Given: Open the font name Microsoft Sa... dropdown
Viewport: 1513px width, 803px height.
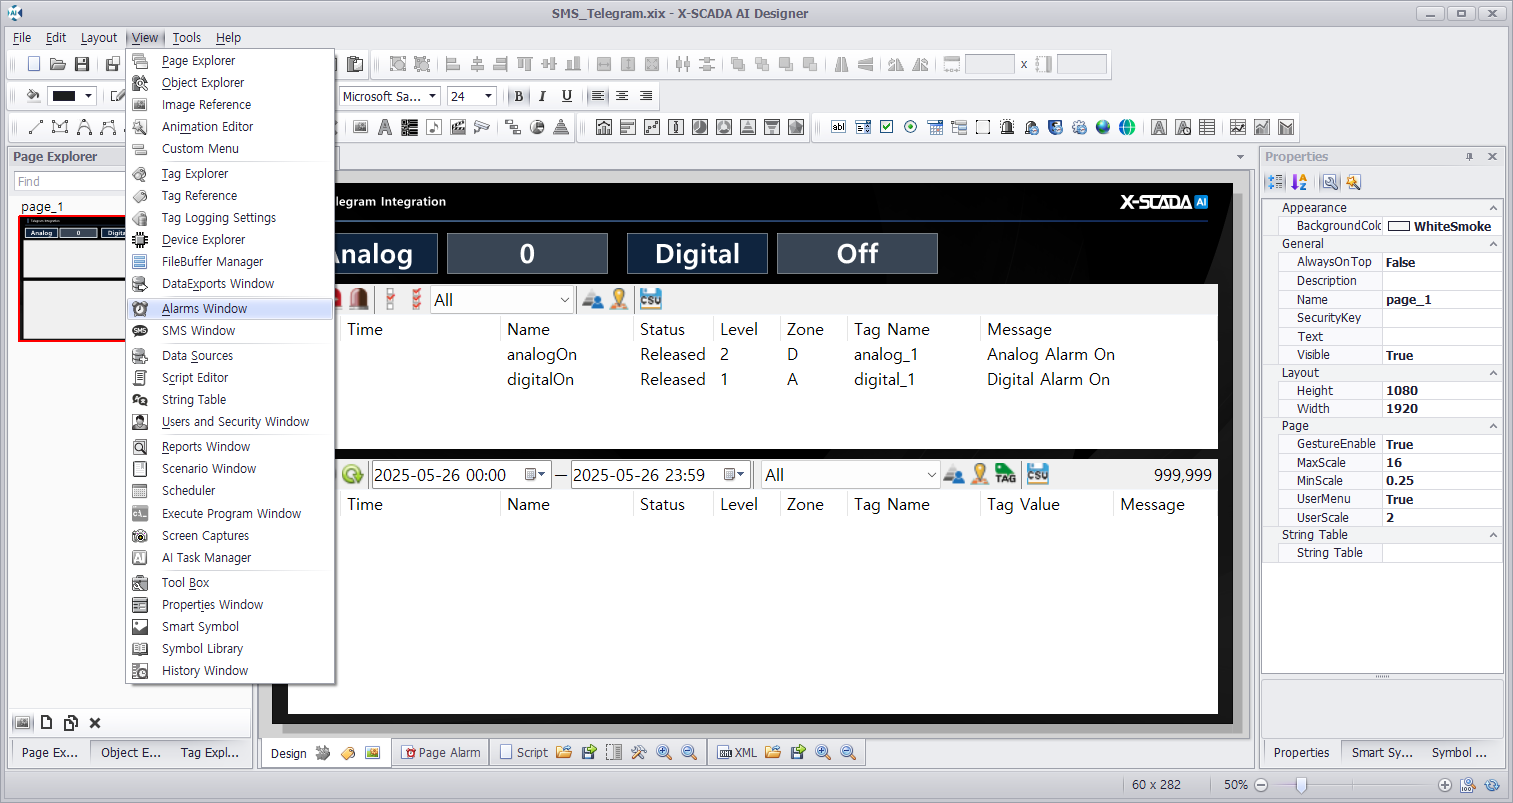Looking at the screenshot, I should (433, 96).
